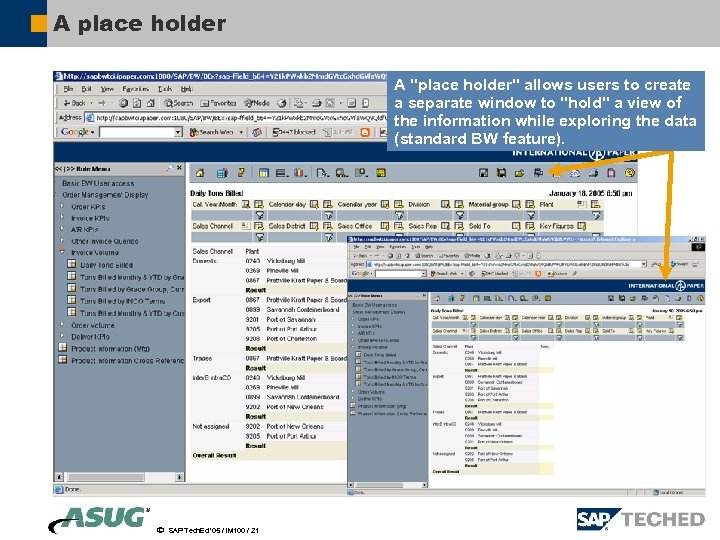
Task: Click the icon next to the Key Figures label
Action: tap(581, 226)
